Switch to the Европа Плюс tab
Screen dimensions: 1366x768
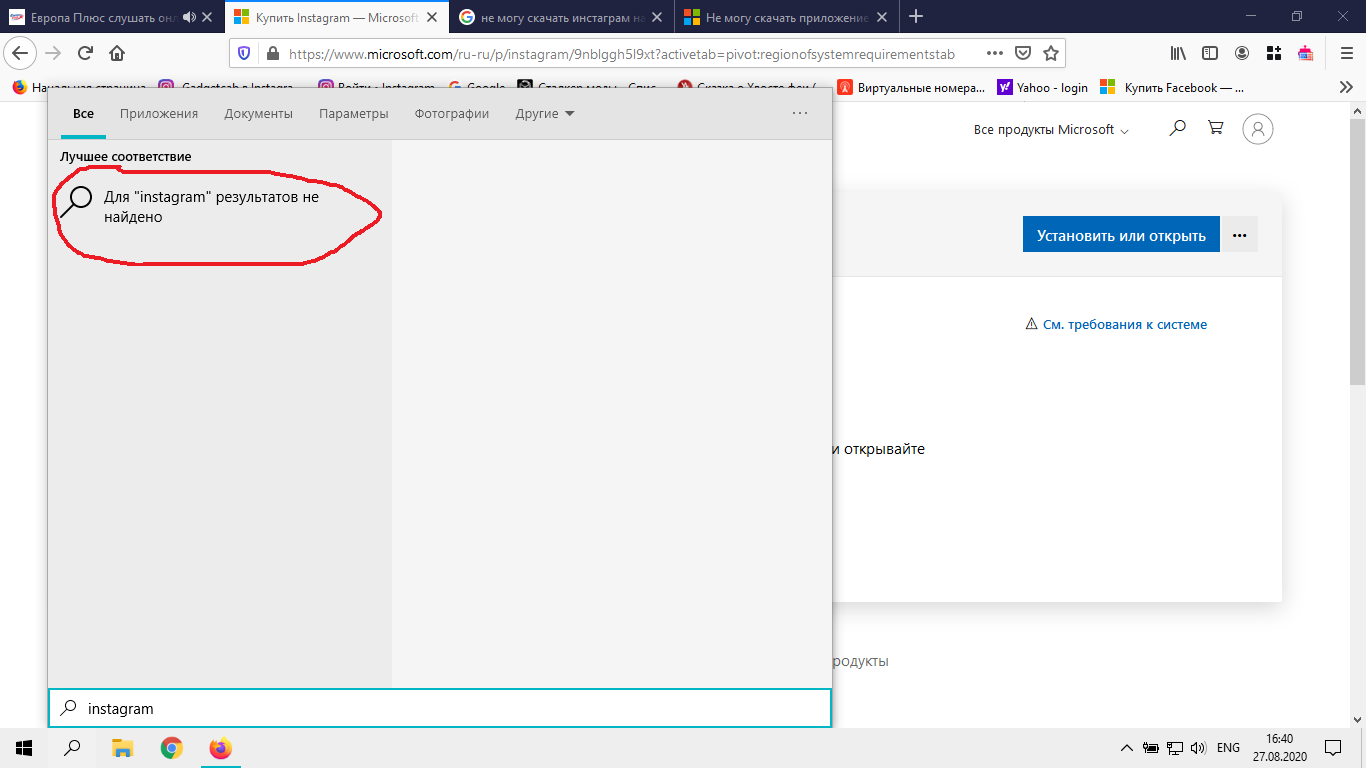112,17
